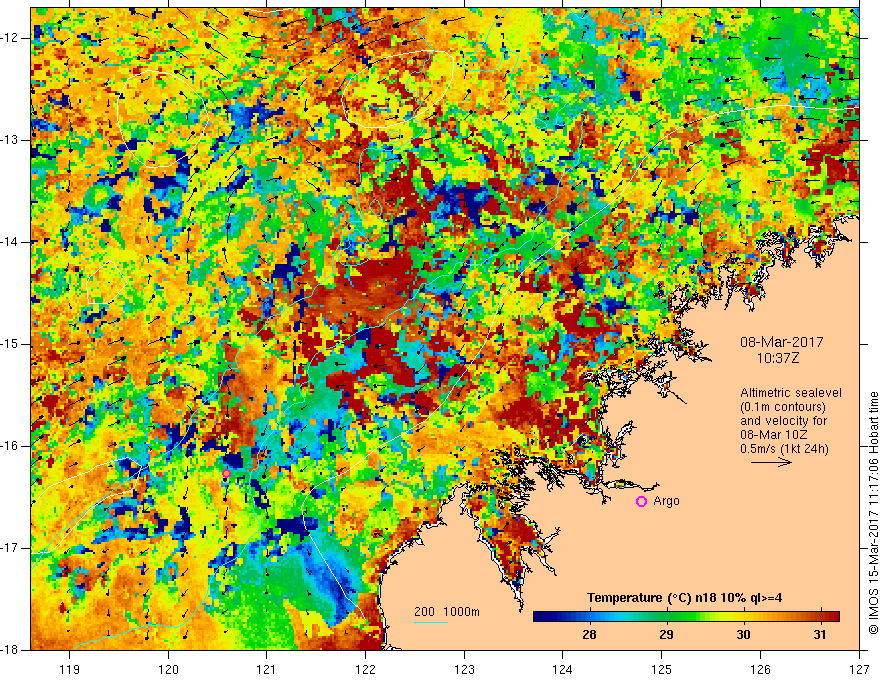Click color bar label '28'
Screen dimensions: 880x680
[589, 635]
